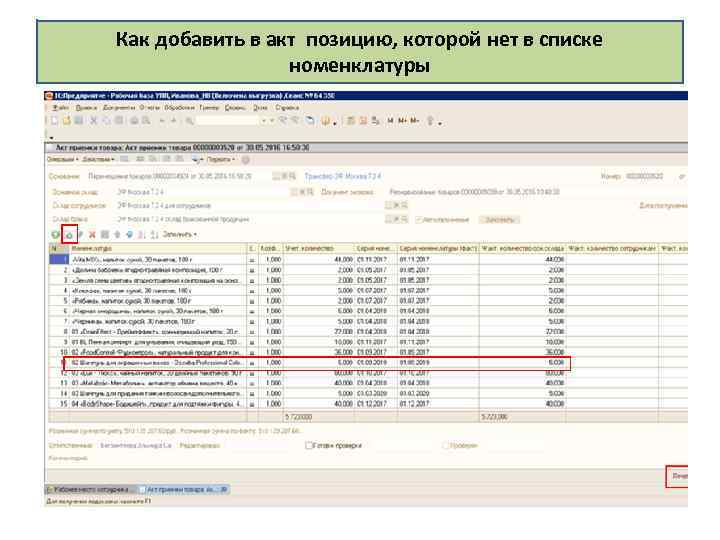This screenshot has height=540, width=720.
Task: Click the Серия номенклатуры (факт) column header
Action: click(438, 248)
